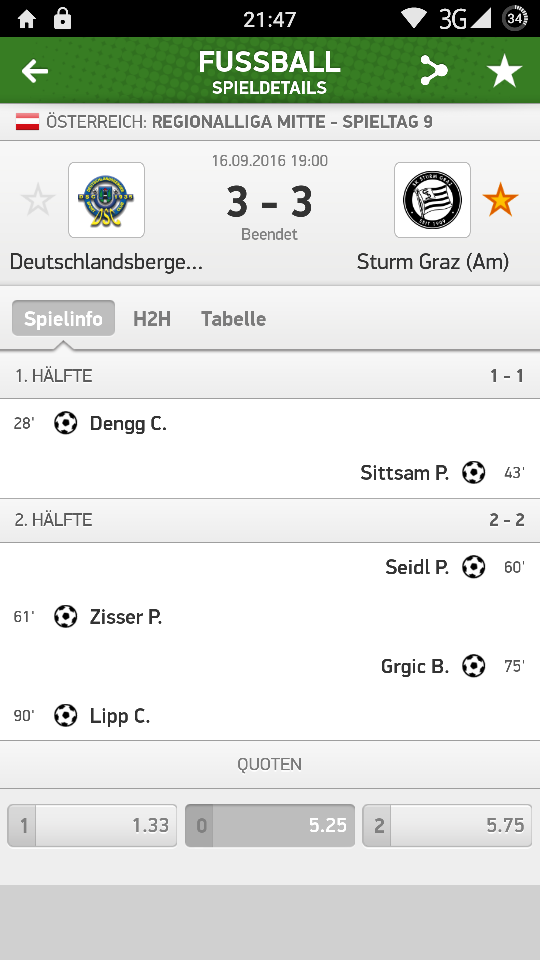This screenshot has height=960, width=540.
Task: Tap the share icon in header
Action: point(433,70)
